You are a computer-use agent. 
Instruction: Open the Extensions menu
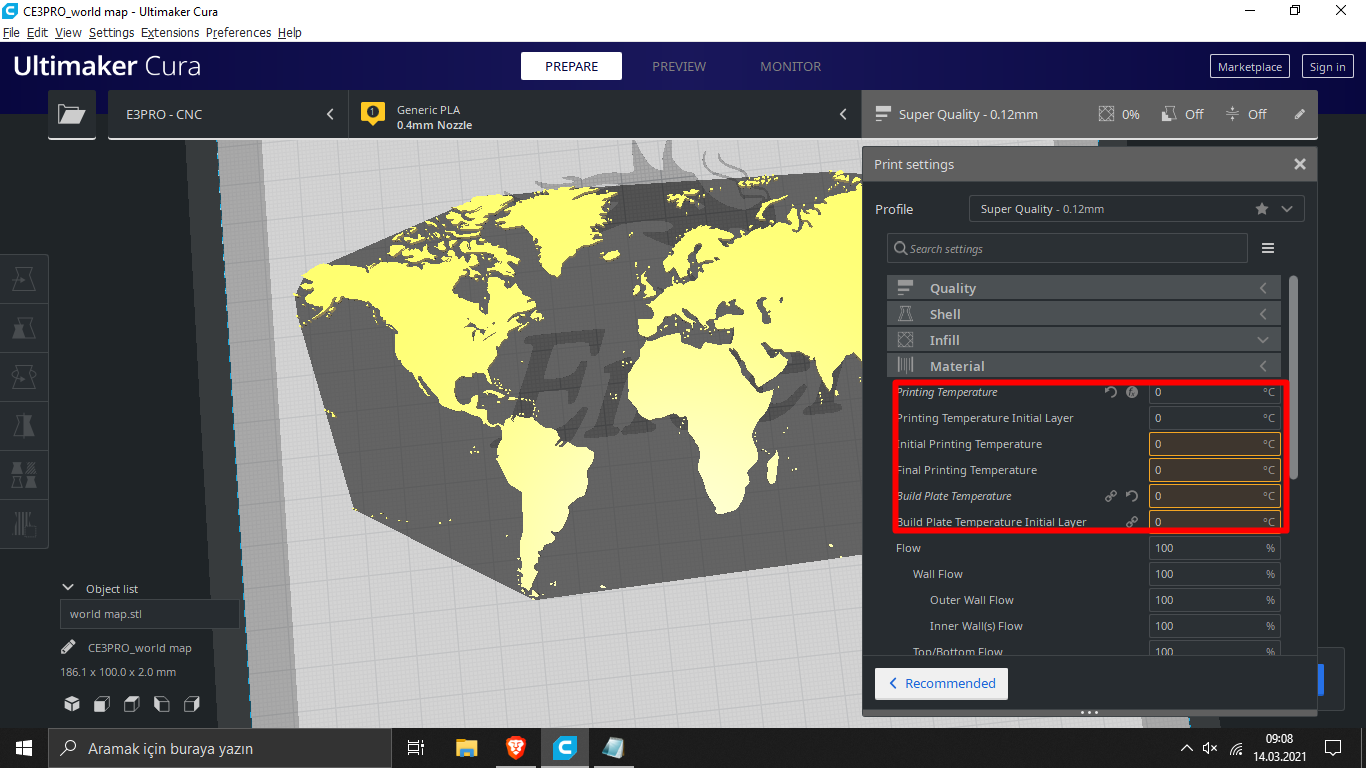(170, 32)
